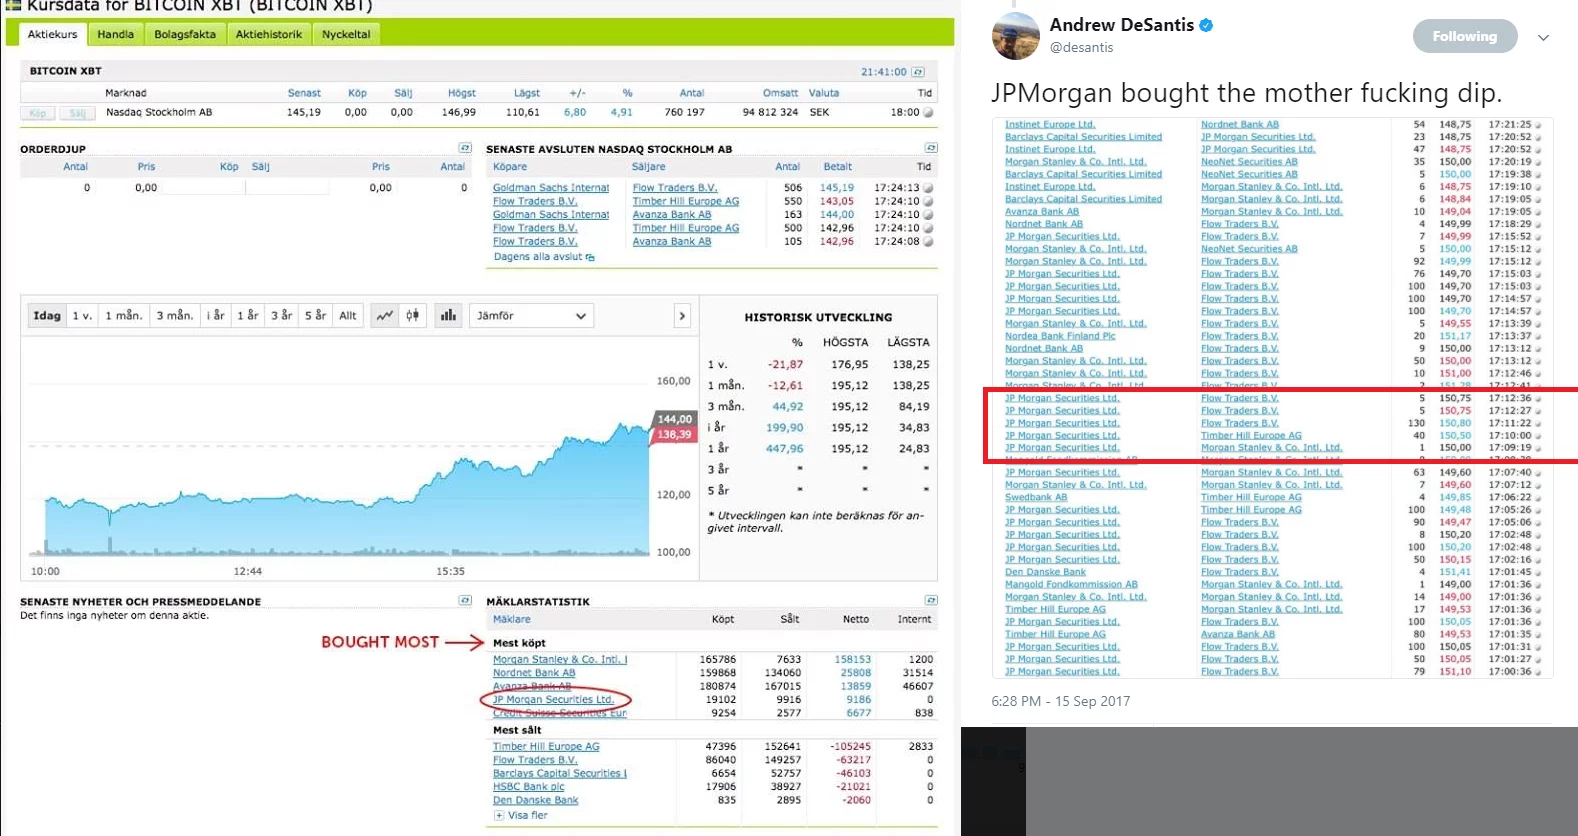
Task: Switch to the Handla tab
Action: [x=116, y=34]
